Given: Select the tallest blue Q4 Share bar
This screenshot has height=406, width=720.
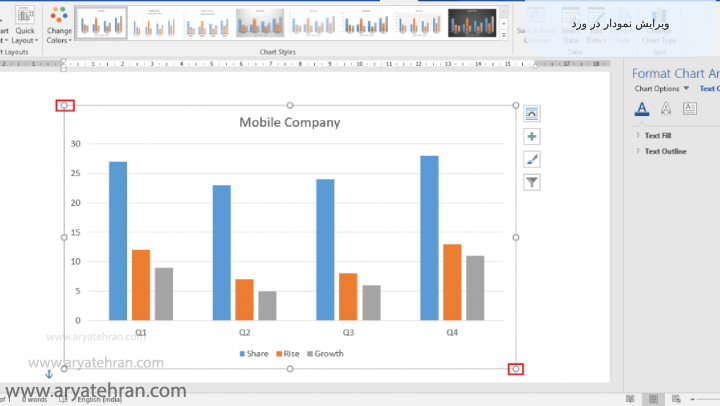Looking at the screenshot, I should click(429, 238).
